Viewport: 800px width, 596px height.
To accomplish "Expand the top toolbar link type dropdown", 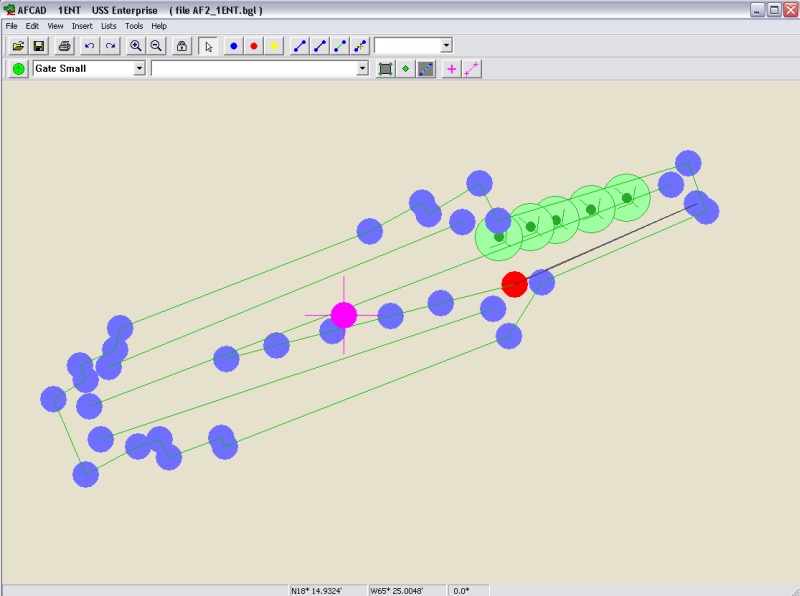I will (446, 46).
